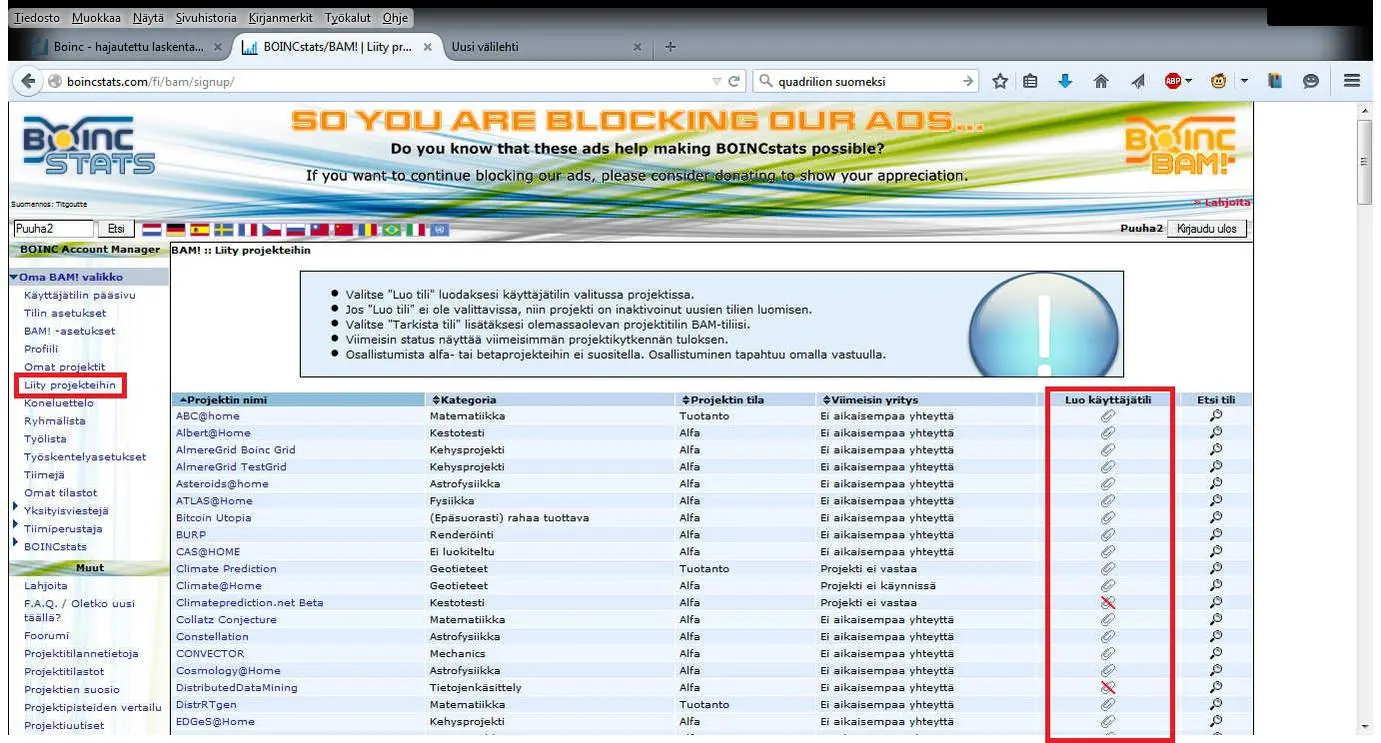This screenshot has height=743, width=1381.
Task: Click the find account magnifier for Albert@Home
Action: 1216,433
